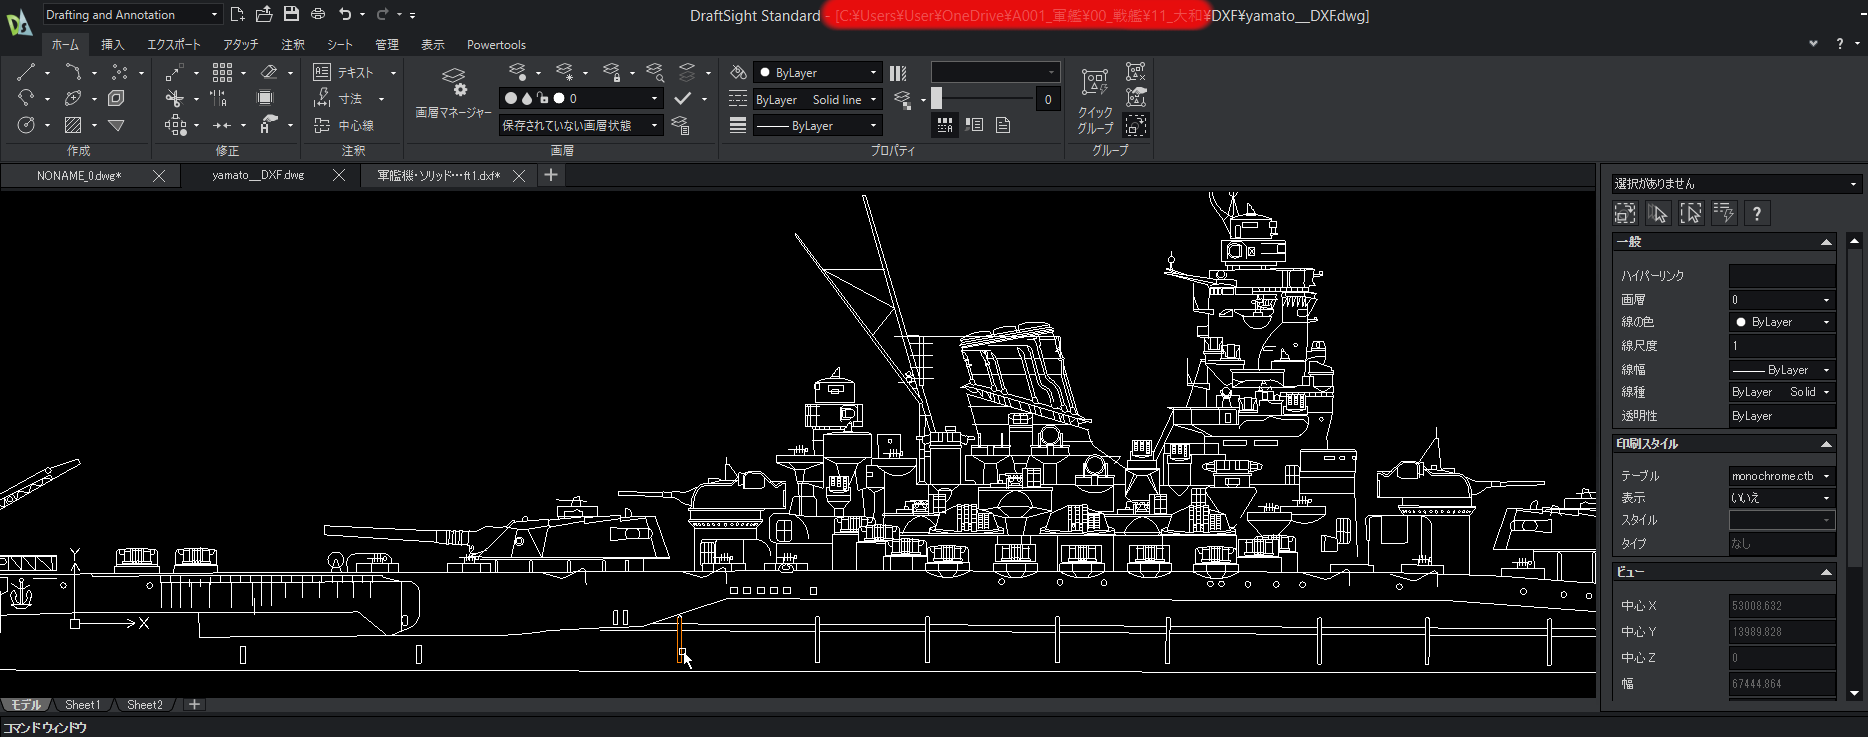Screen dimensions: 1868x737
Task: Select the Eraser delete tool
Action: coord(268,72)
